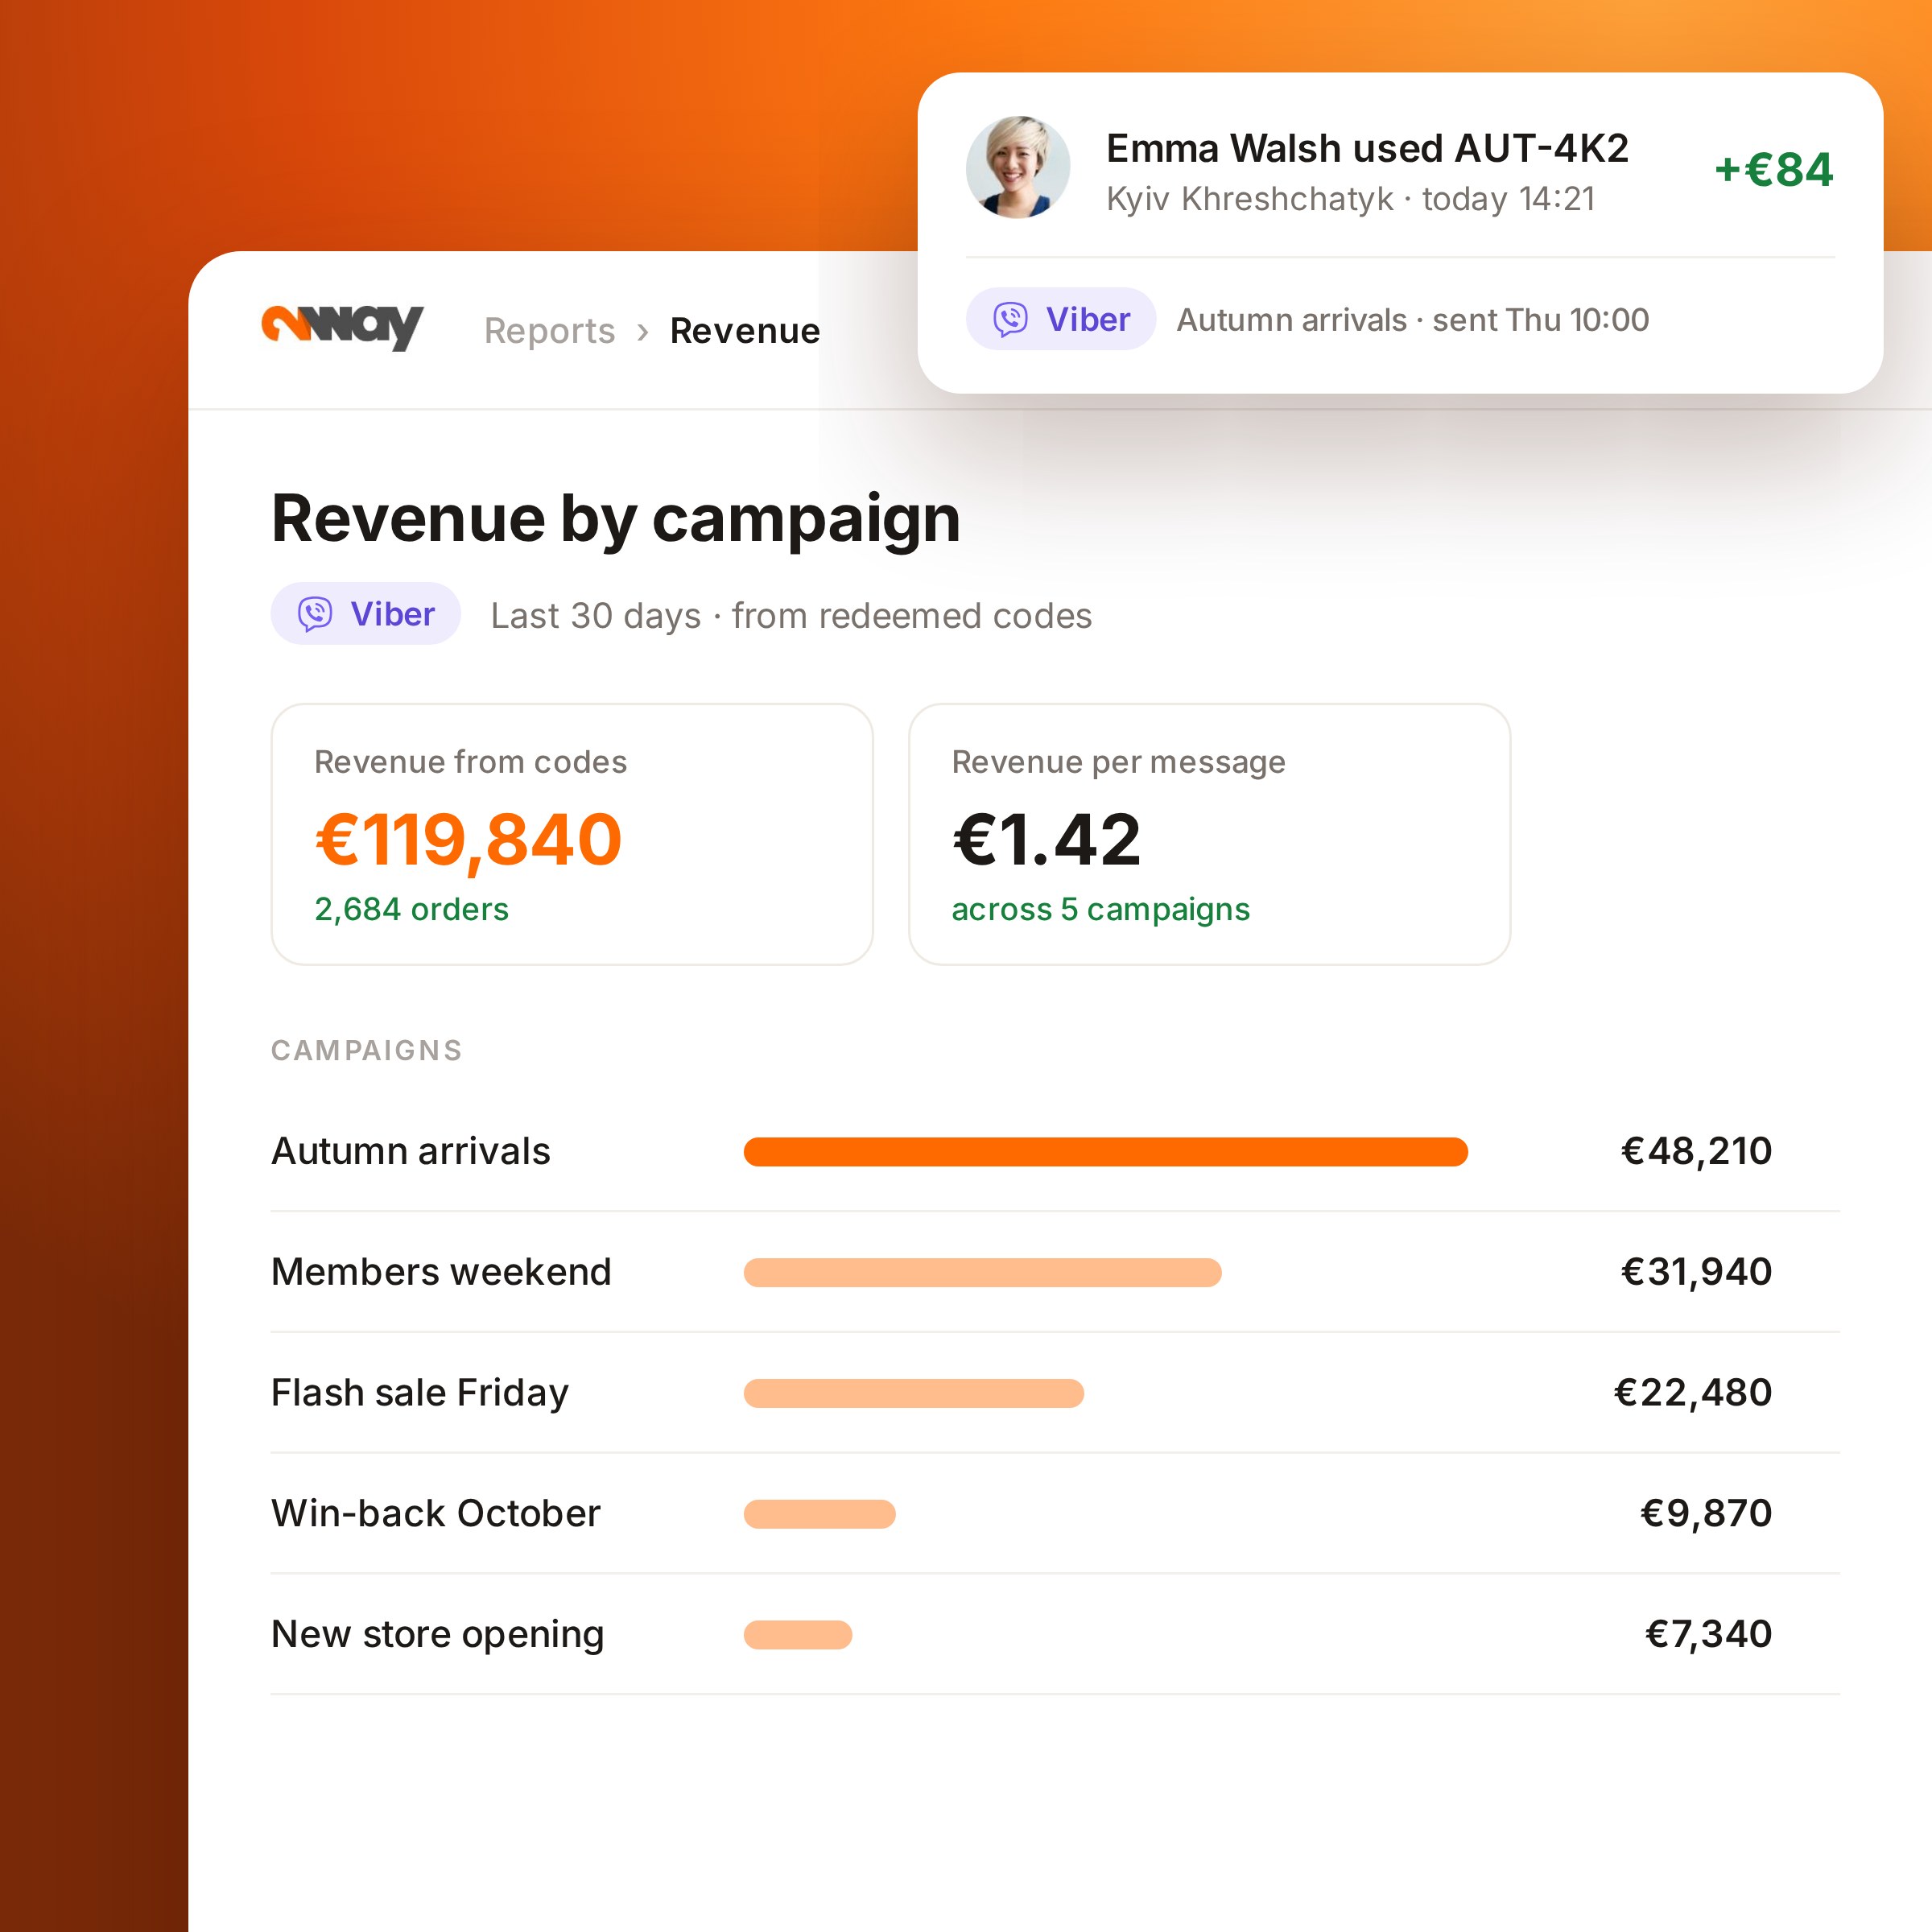Select the Win-back October campaign
The width and height of the screenshot is (1932, 1932).
[1055, 1514]
